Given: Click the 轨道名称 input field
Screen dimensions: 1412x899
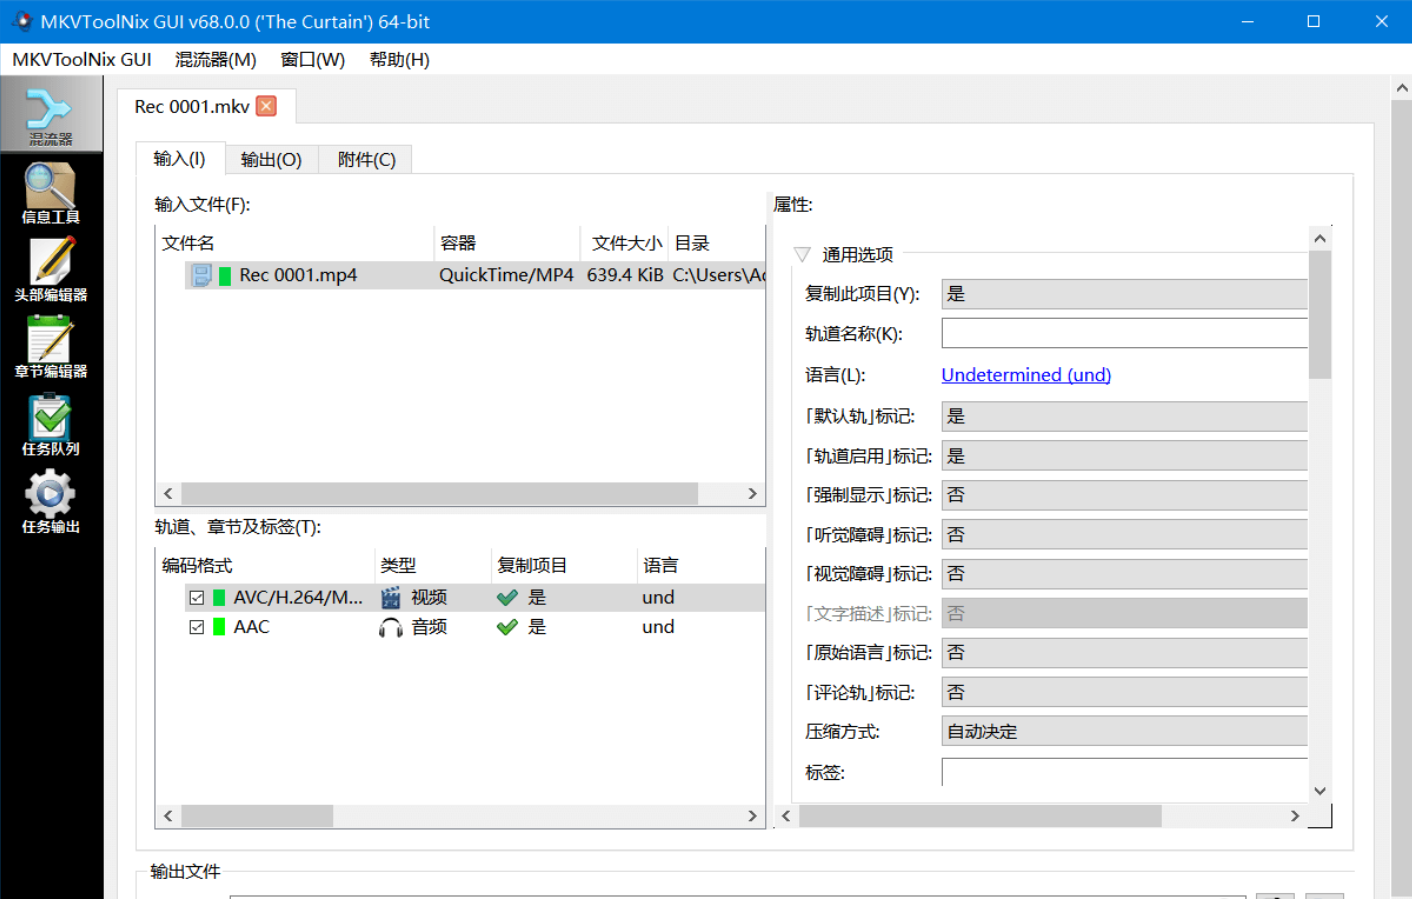Looking at the screenshot, I should [1123, 334].
